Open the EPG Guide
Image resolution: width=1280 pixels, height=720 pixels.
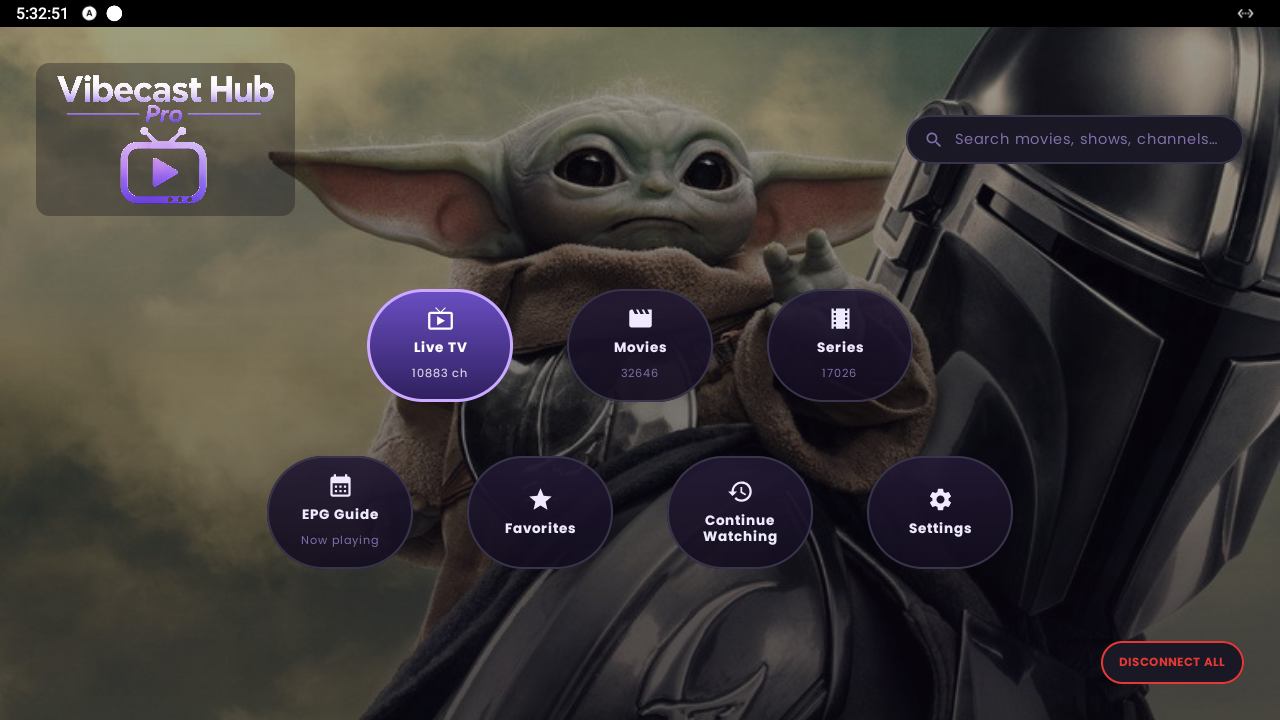click(340, 513)
